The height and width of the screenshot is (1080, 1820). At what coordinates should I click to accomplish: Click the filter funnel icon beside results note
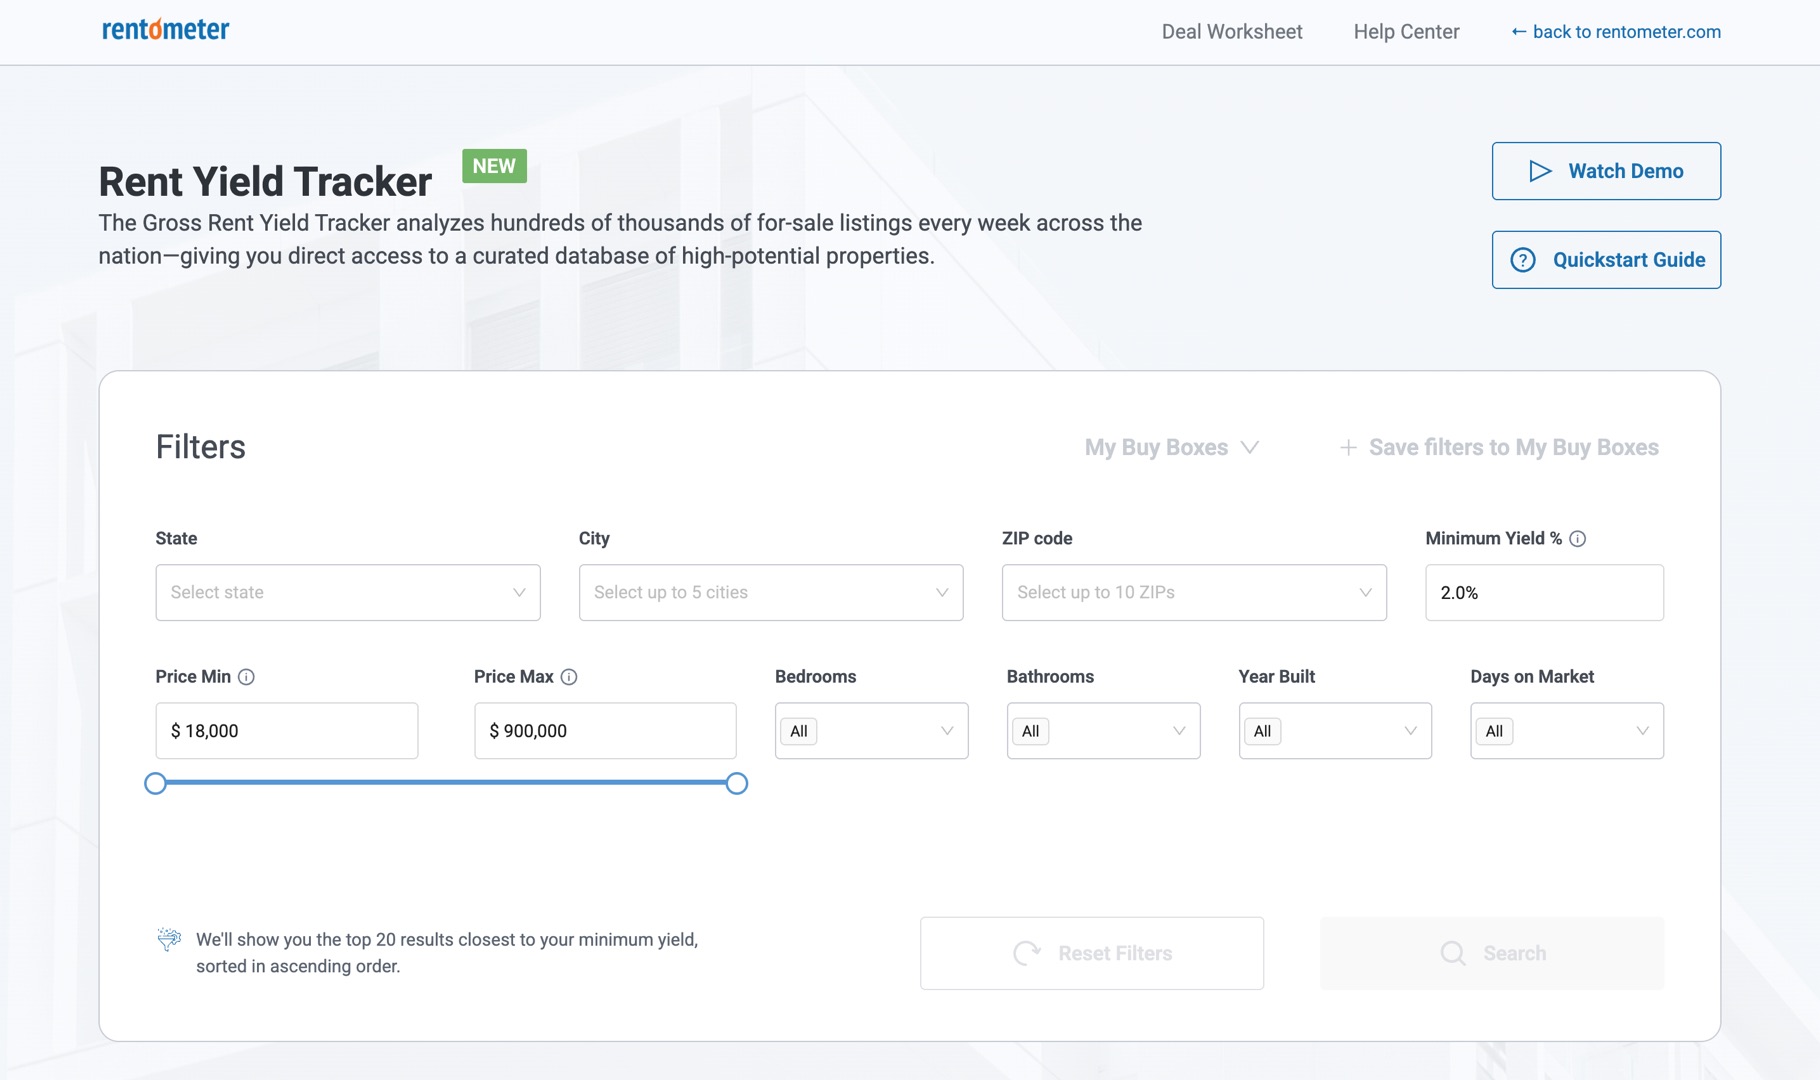coord(169,939)
